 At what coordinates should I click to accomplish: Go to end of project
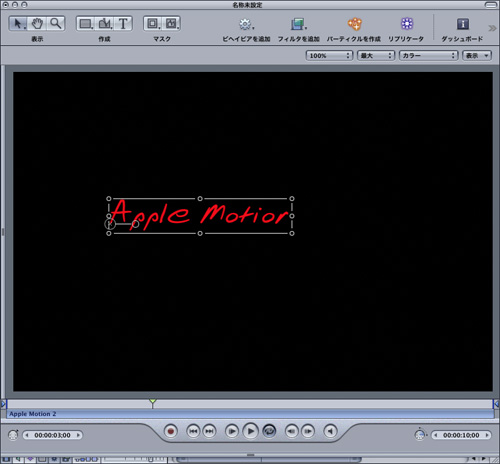tap(209, 431)
